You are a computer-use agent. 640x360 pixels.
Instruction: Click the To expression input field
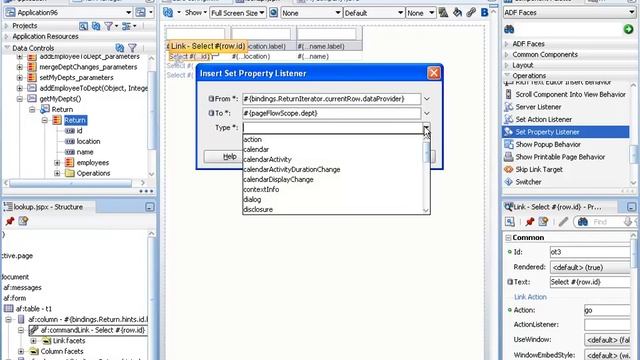tap(331, 113)
